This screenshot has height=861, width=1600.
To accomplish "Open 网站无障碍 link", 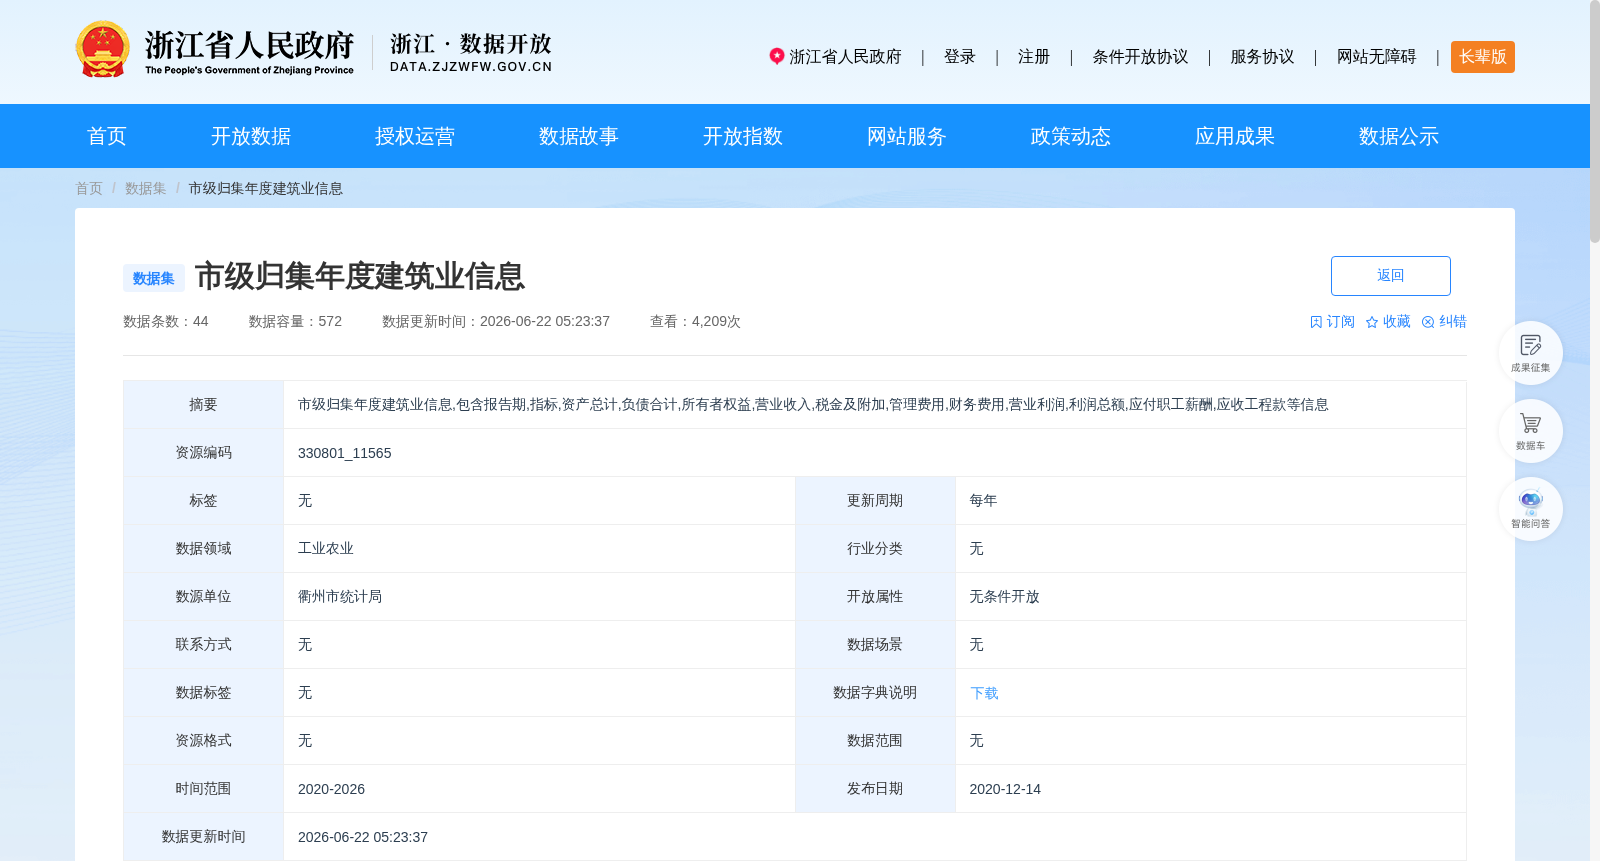I will click(x=1377, y=57).
